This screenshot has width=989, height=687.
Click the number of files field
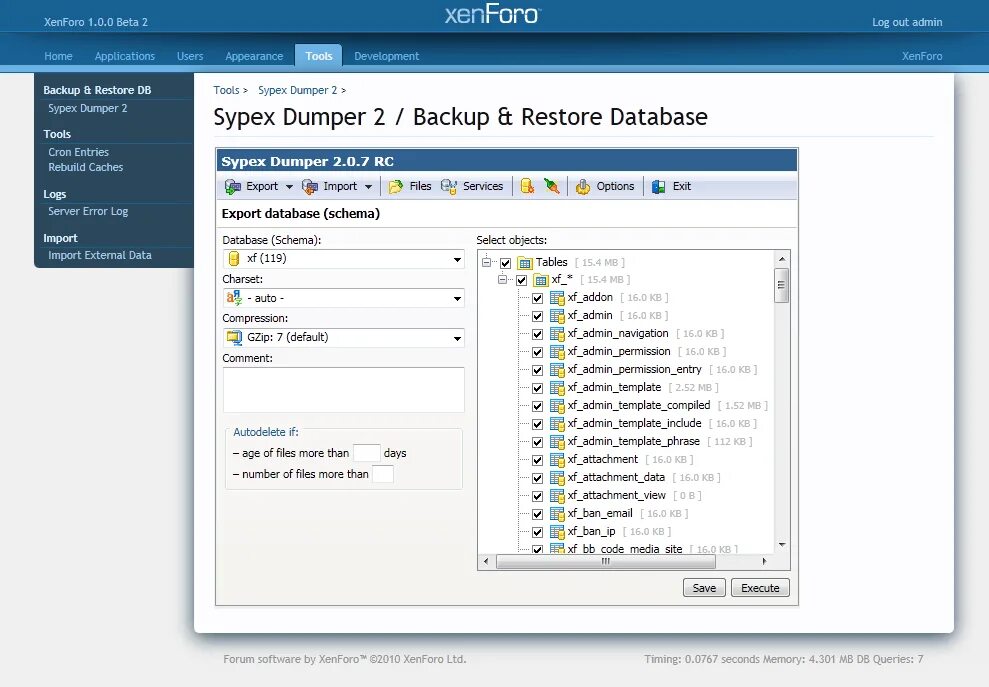(x=383, y=474)
